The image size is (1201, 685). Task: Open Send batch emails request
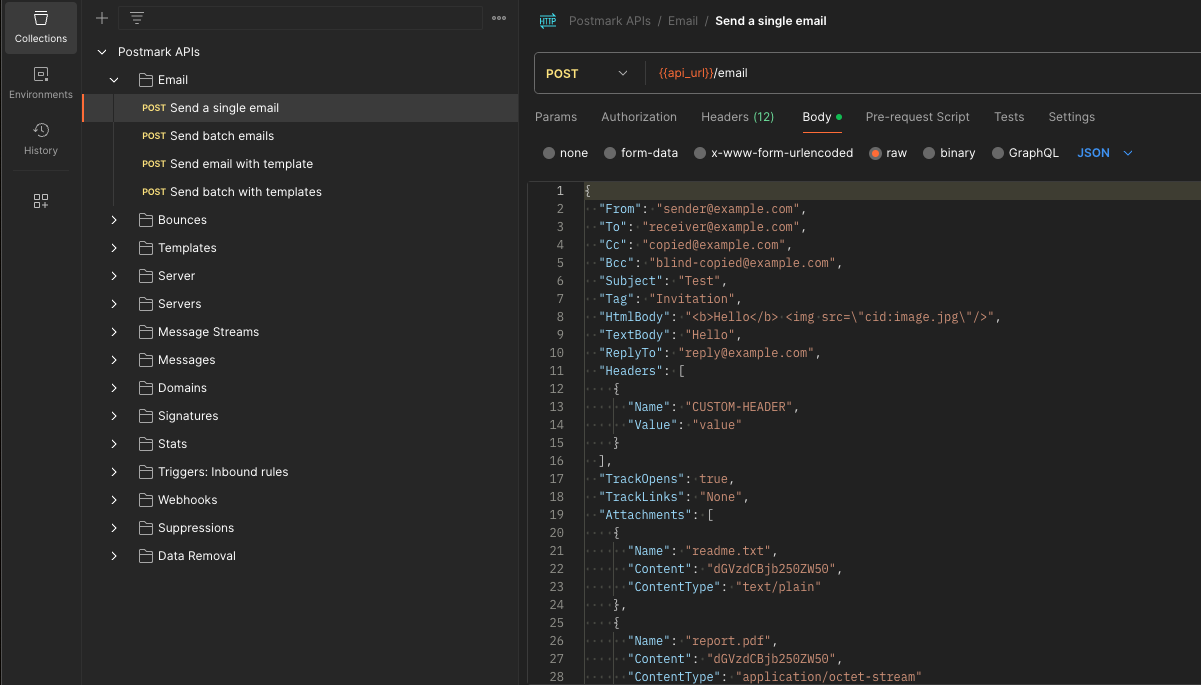(x=221, y=136)
